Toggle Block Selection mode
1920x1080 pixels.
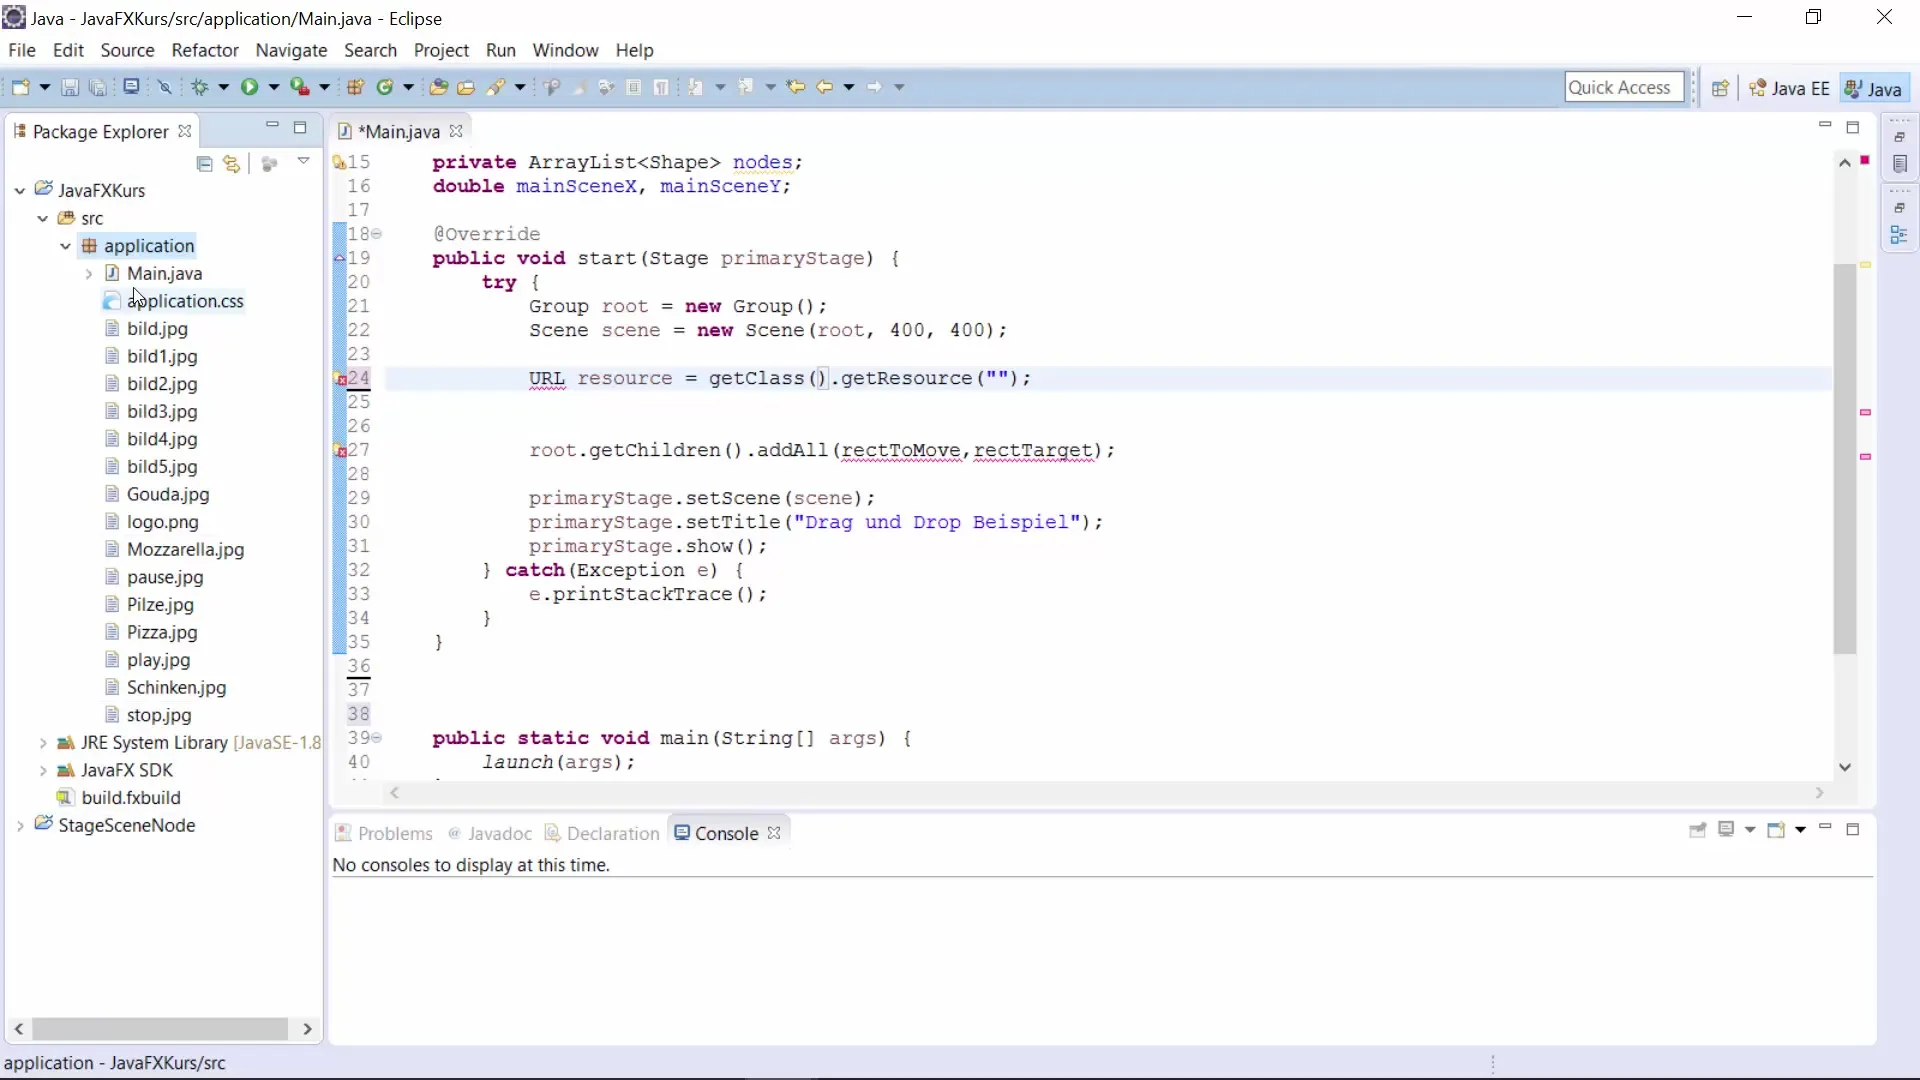pos(633,87)
